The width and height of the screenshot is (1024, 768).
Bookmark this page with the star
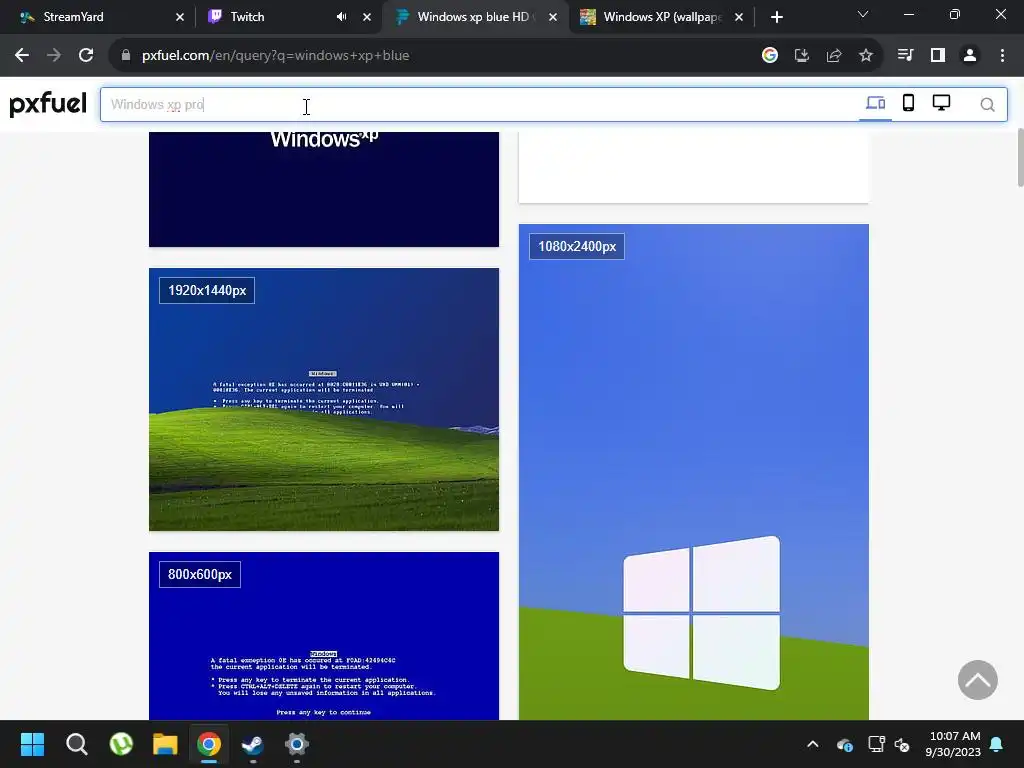(x=865, y=56)
